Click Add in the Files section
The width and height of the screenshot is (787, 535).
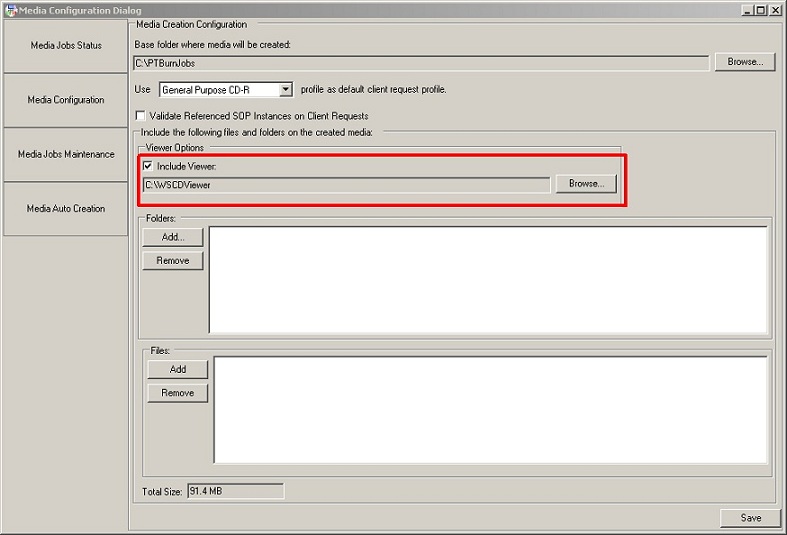(177, 369)
